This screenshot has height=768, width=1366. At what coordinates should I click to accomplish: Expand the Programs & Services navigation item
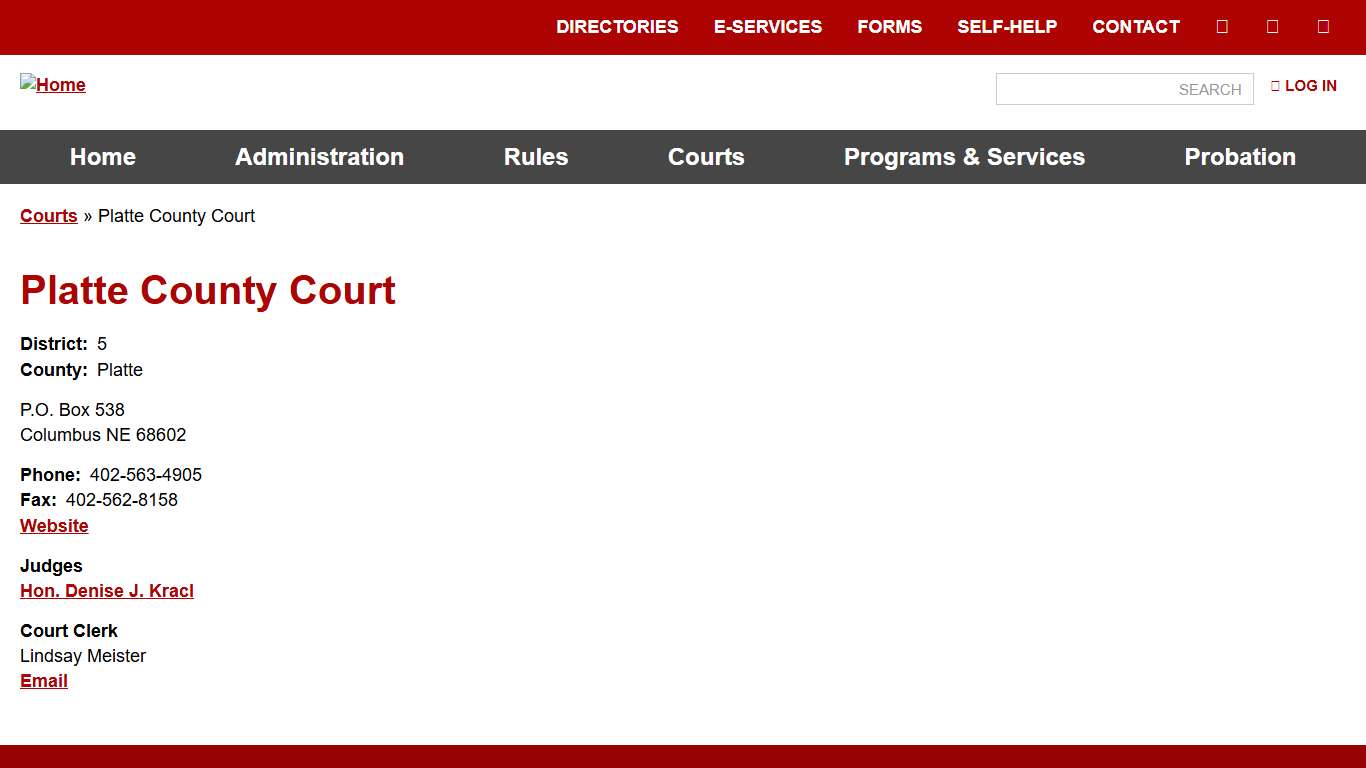pos(964,157)
